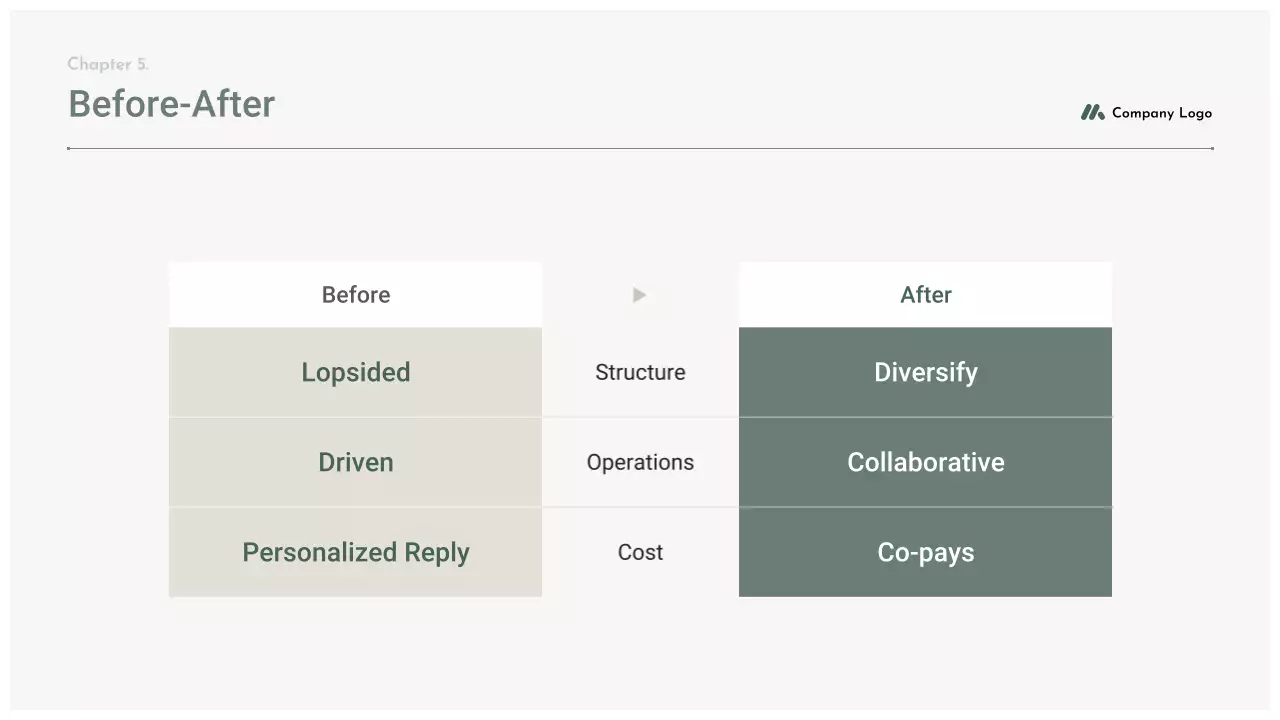Image resolution: width=1280 pixels, height=720 pixels.
Task: Click the Diversify cell
Action: tap(925, 372)
